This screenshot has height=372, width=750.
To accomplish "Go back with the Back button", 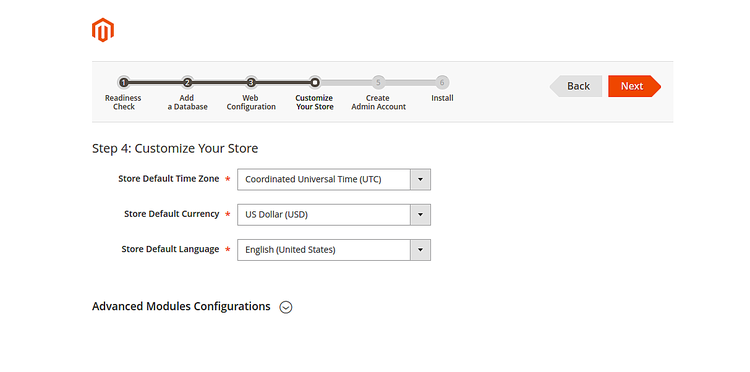I will pyautogui.click(x=576, y=86).
